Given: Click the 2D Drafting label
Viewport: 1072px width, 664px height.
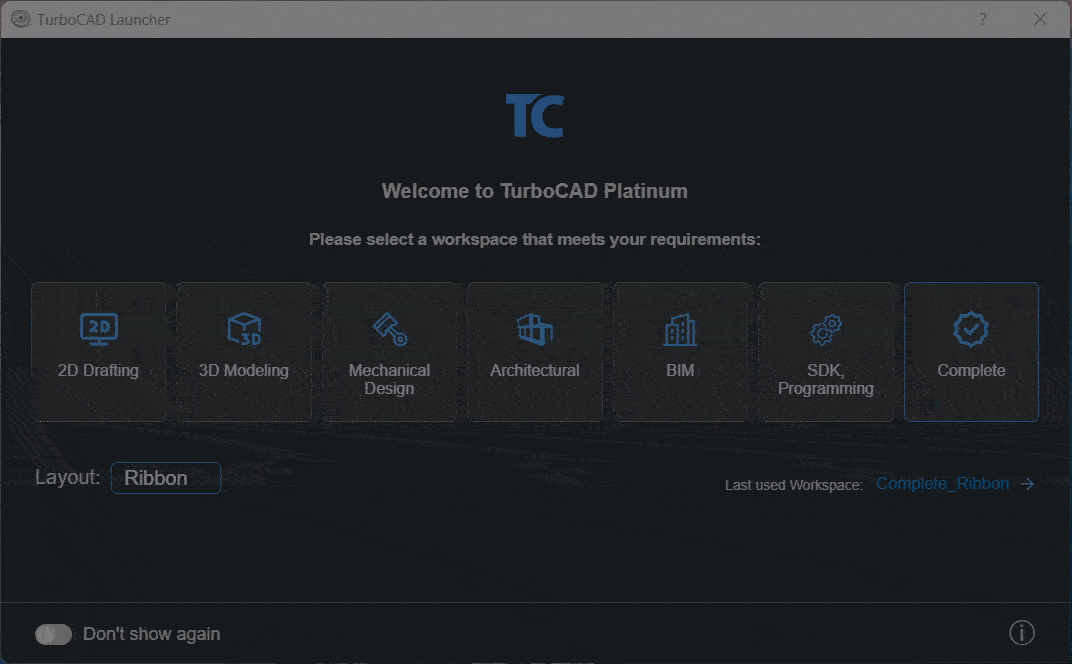Looking at the screenshot, I should (98, 371).
